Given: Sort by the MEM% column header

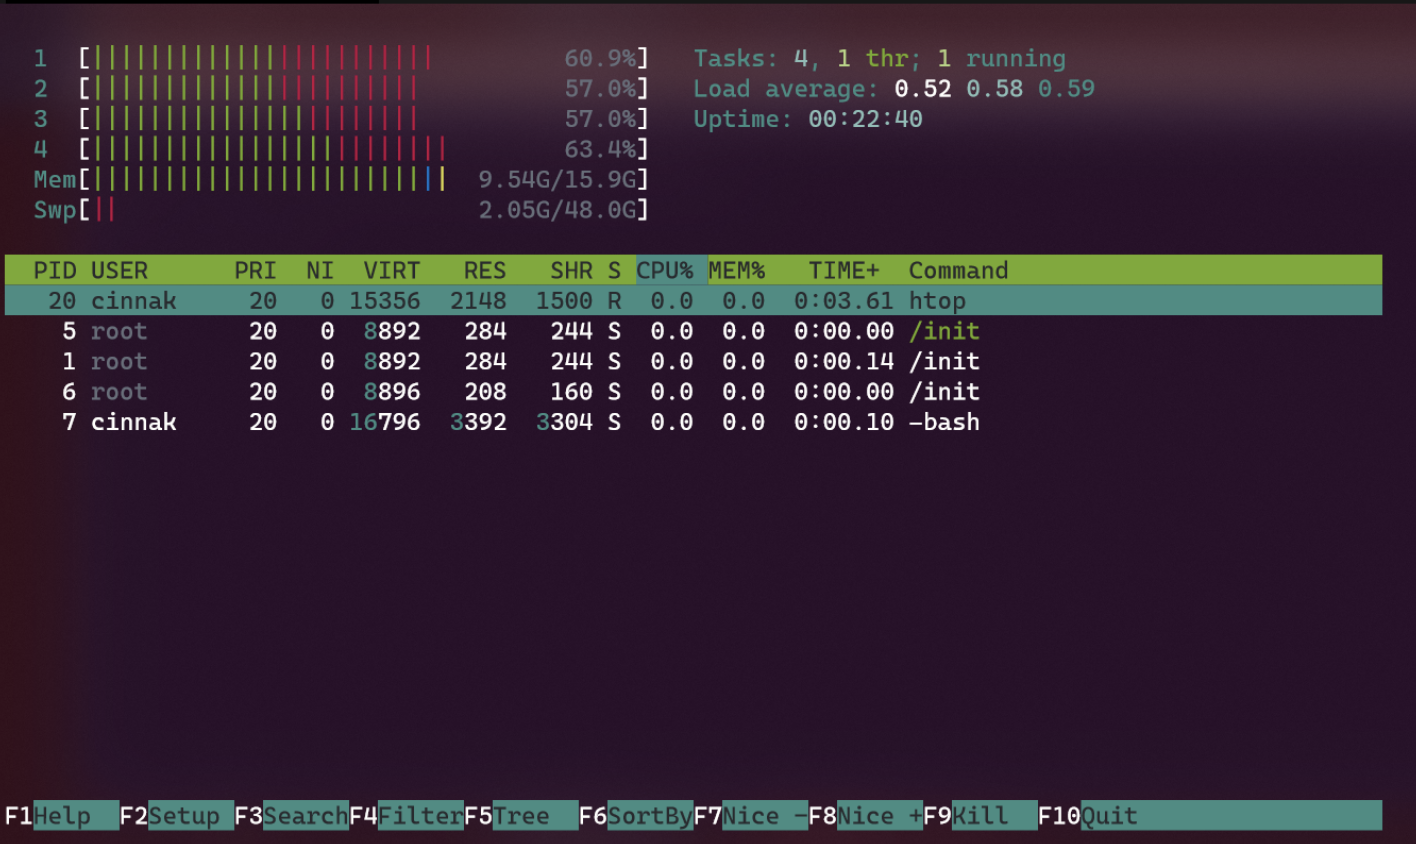Looking at the screenshot, I should 736,270.
